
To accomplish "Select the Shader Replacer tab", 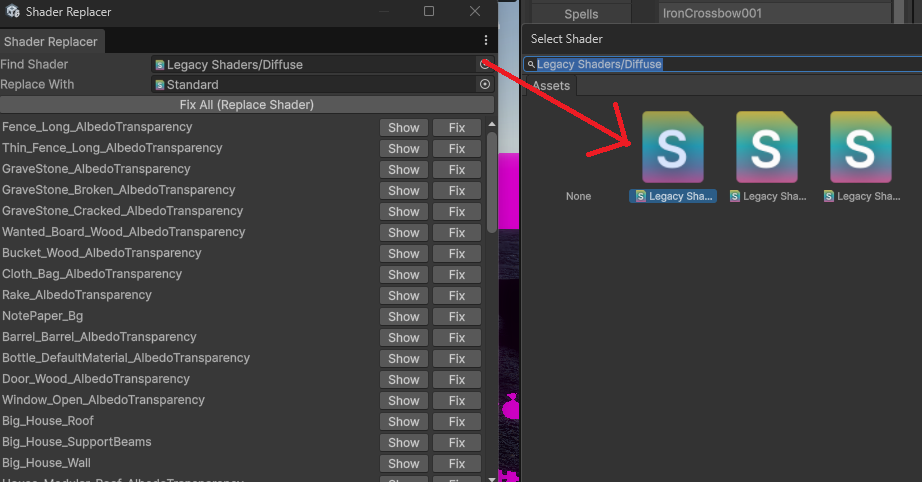I will 51,41.
